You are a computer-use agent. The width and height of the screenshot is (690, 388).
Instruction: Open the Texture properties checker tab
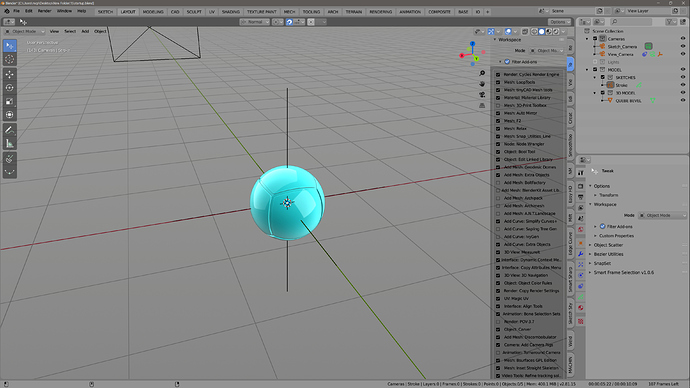pyautogui.click(x=581, y=322)
